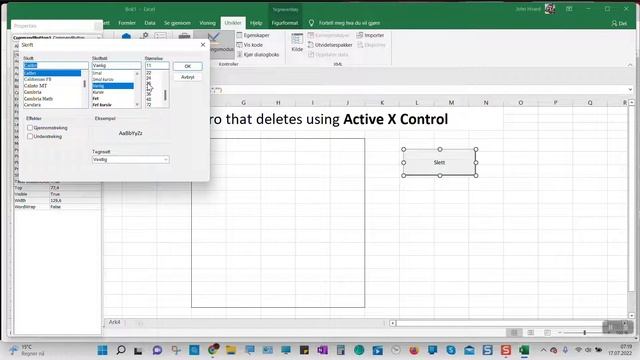Switch to Page Layout view icon
Viewport: 640px width, 360px height.
click(531, 333)
